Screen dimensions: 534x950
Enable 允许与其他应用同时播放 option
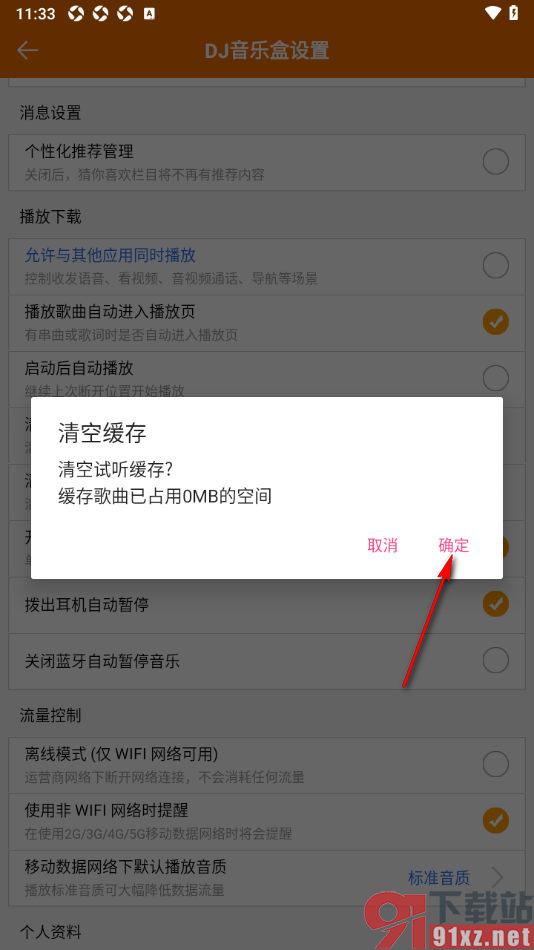pos(495,265)
